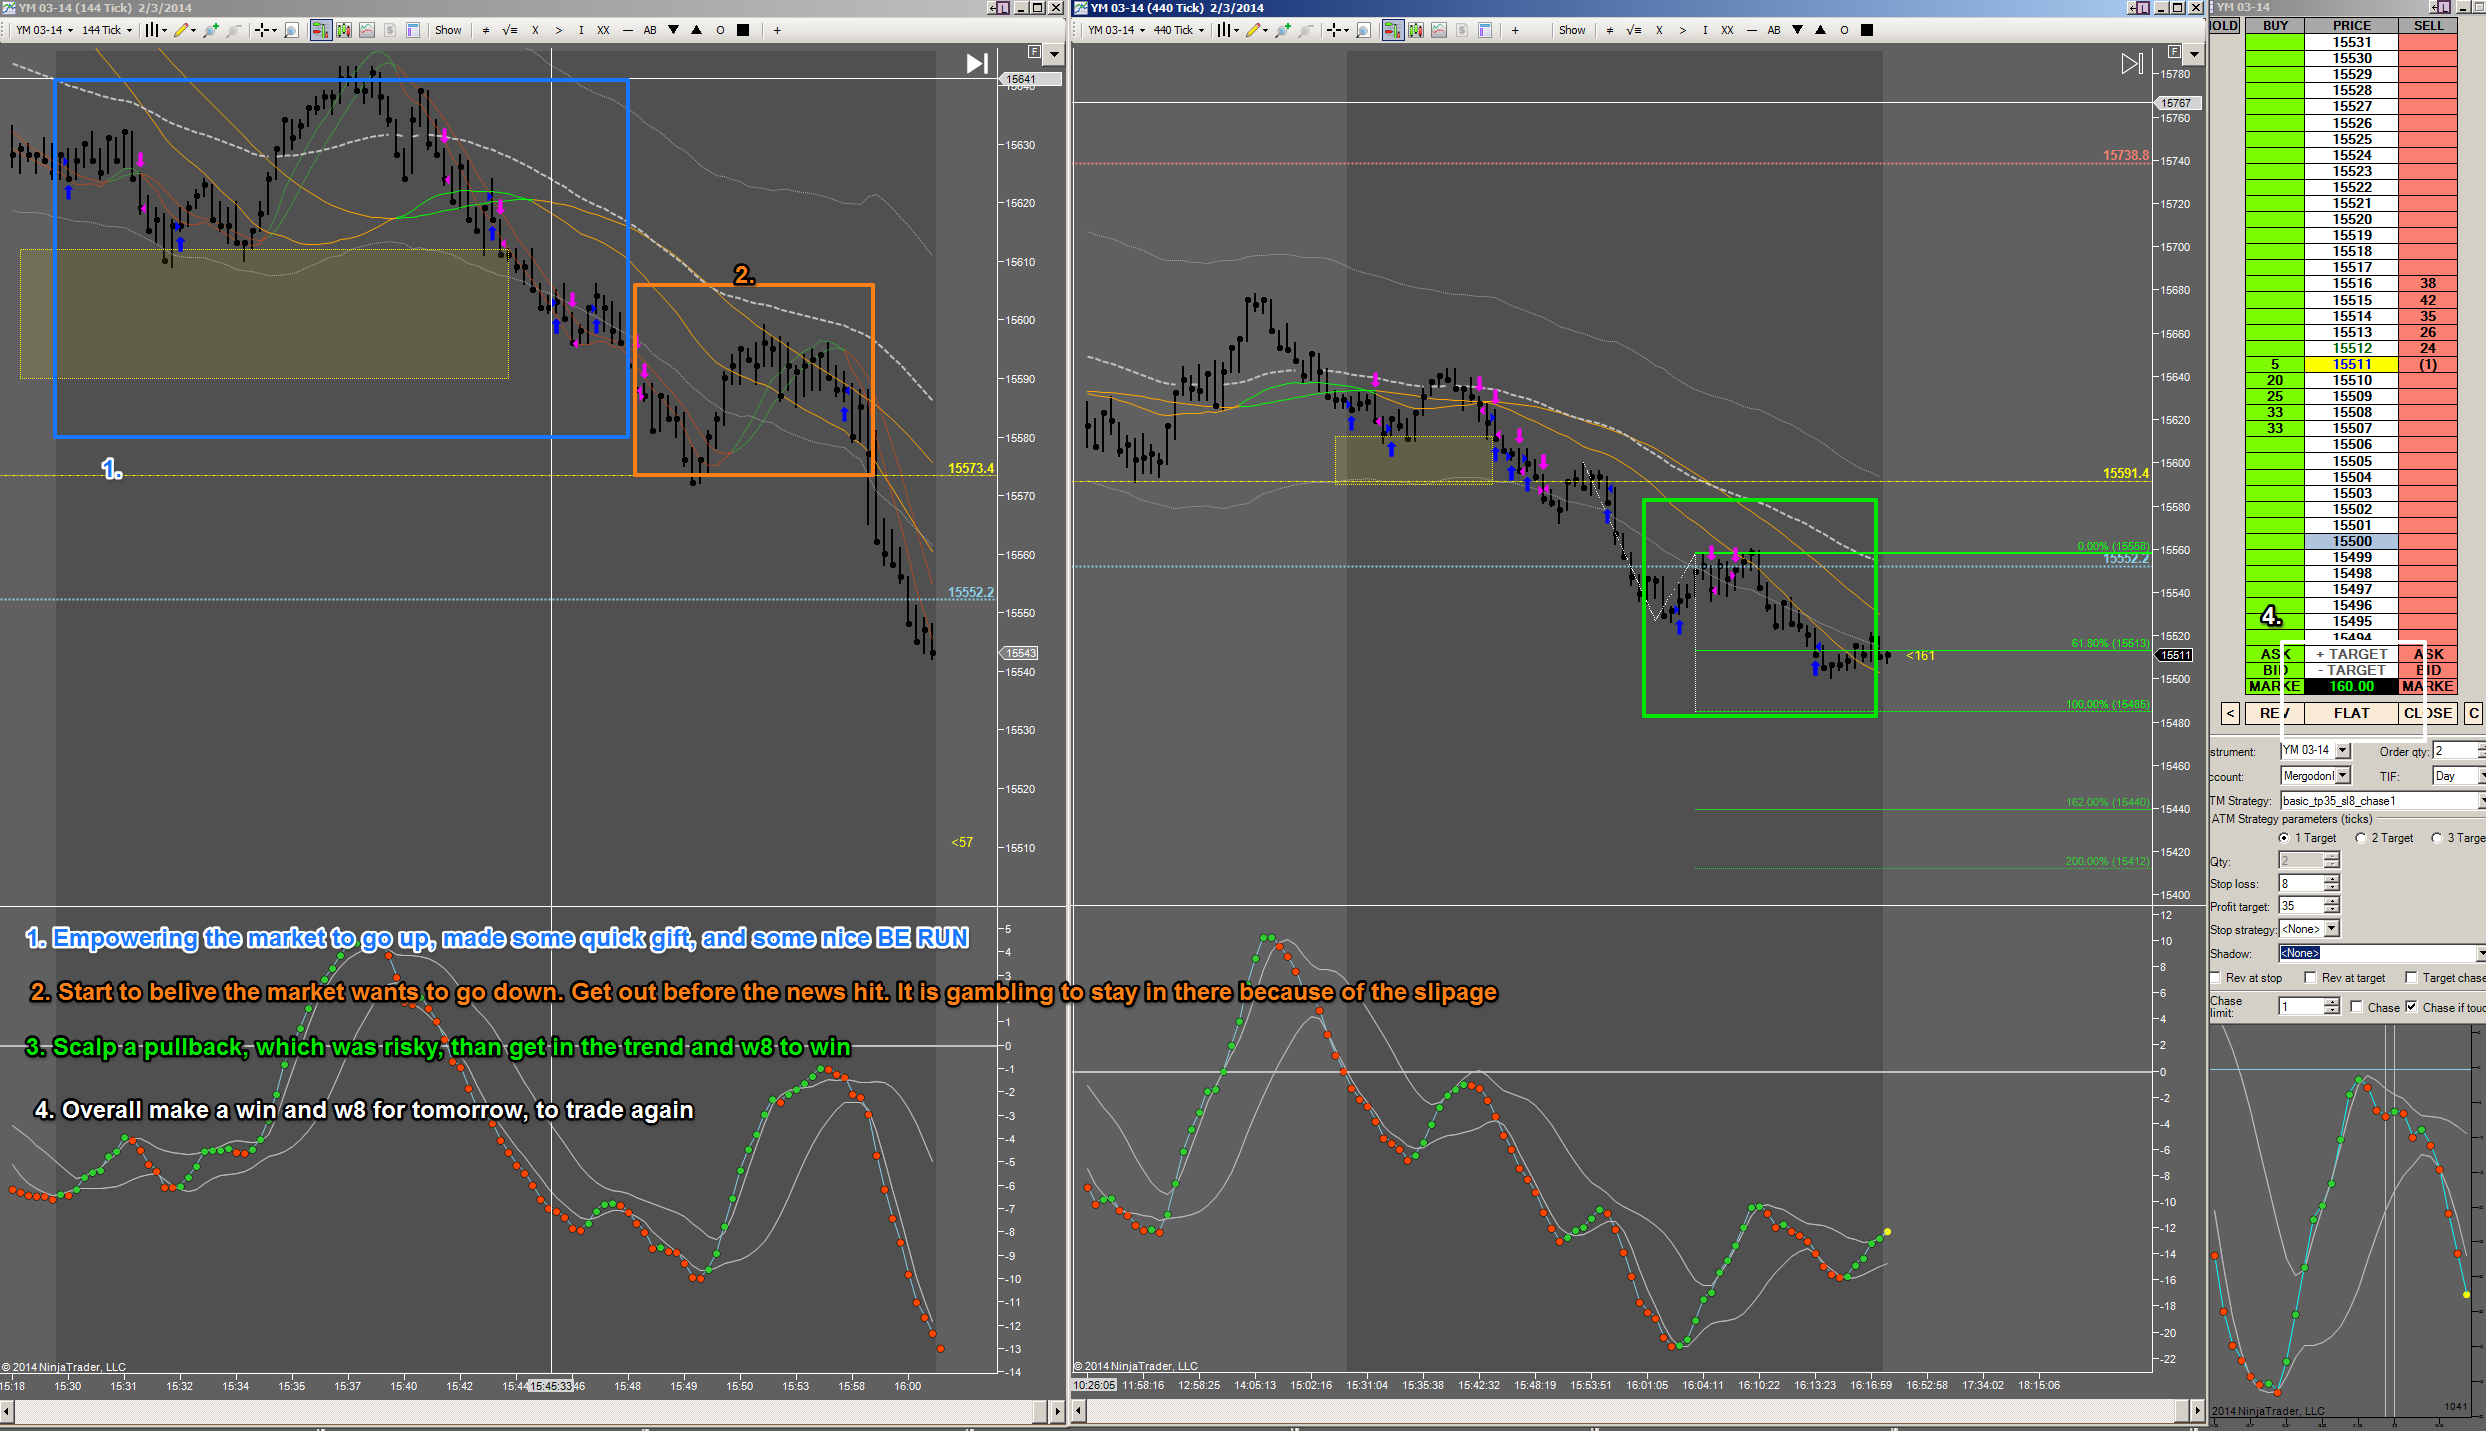Click the REV button

point(2273,713)
